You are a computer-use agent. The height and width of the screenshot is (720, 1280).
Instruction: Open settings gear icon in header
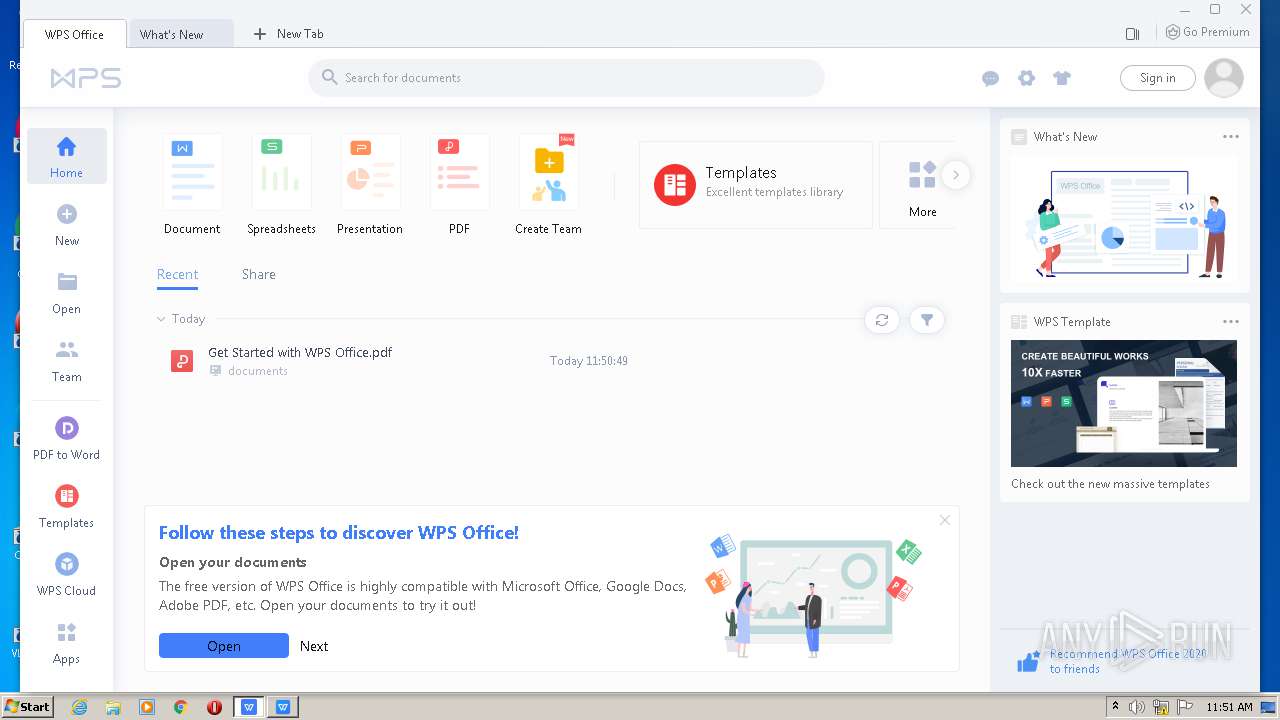(1026, 78)
